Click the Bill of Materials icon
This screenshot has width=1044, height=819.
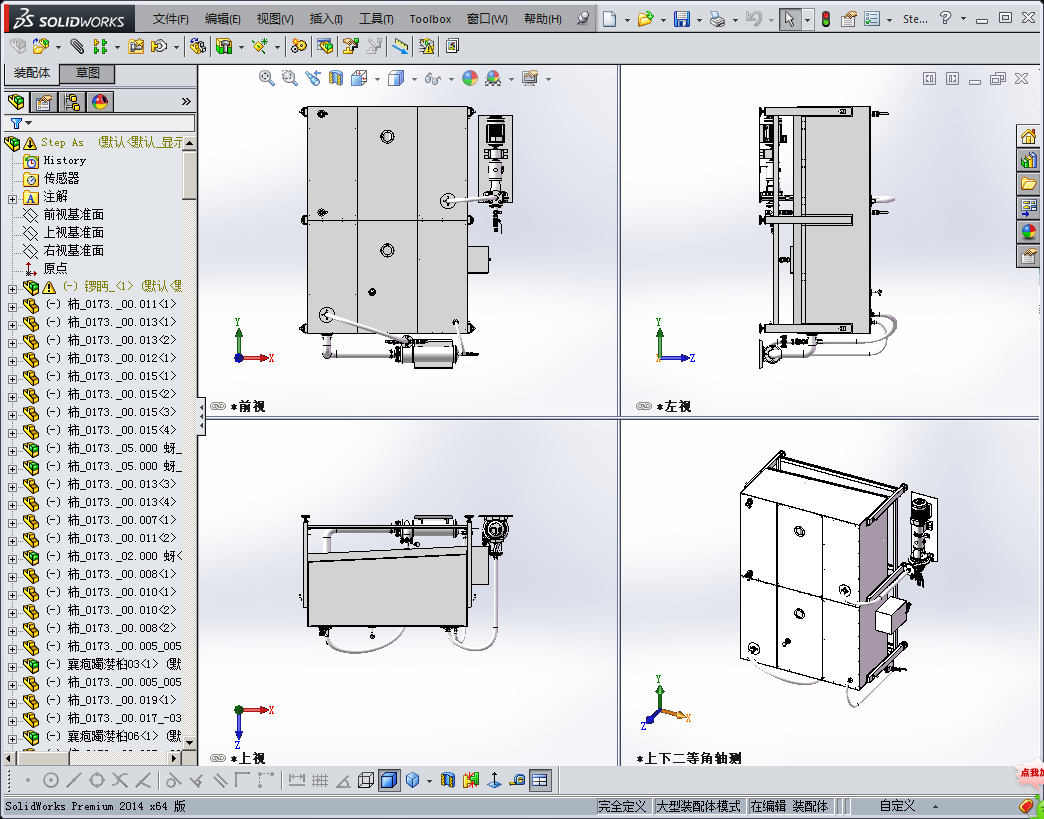[x=325, y=46]
